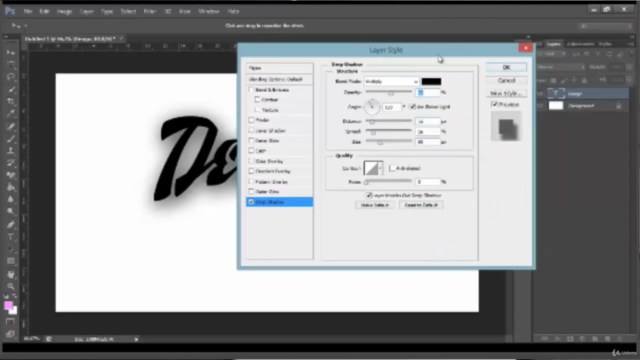
Task: Open the Filter menu
Action: 150,11
